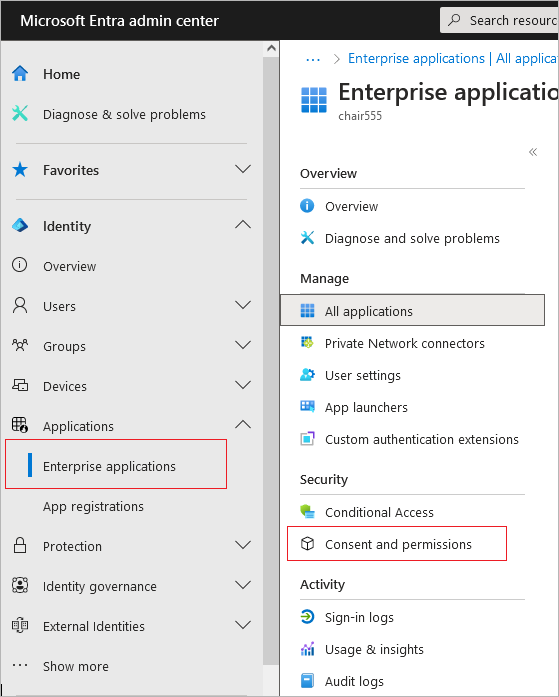Open the Audit logs label
The width and height of the screenshot is (559, 697).
point(354,681)
